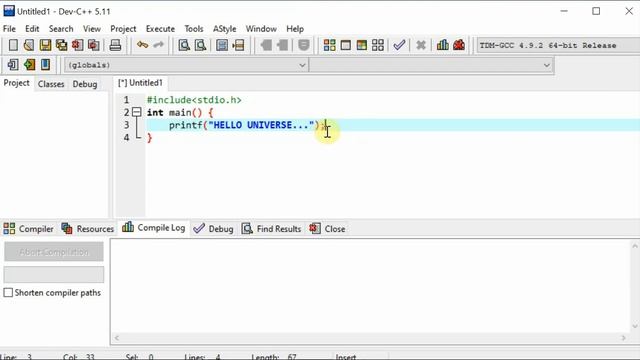The image size is (640, 360).
Task: Open the Edit menu
Action: pos(32,29)
